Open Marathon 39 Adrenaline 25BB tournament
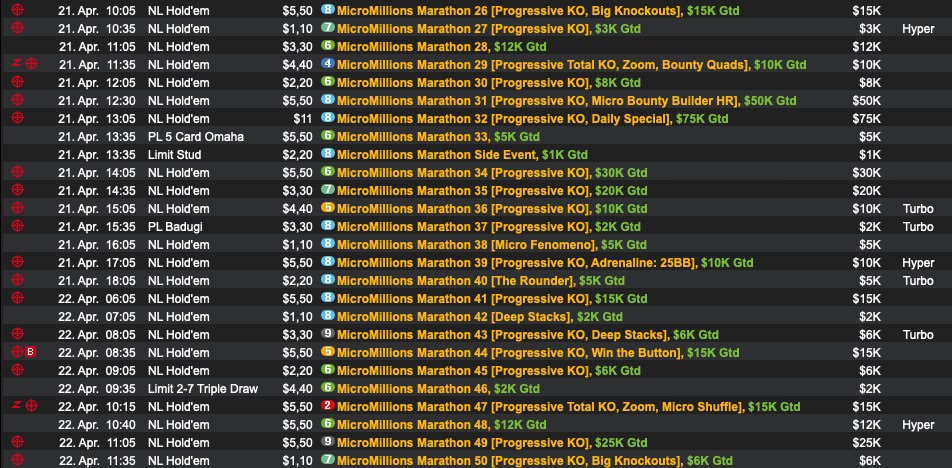Screen dimensions: 952x468 (545, 263)
